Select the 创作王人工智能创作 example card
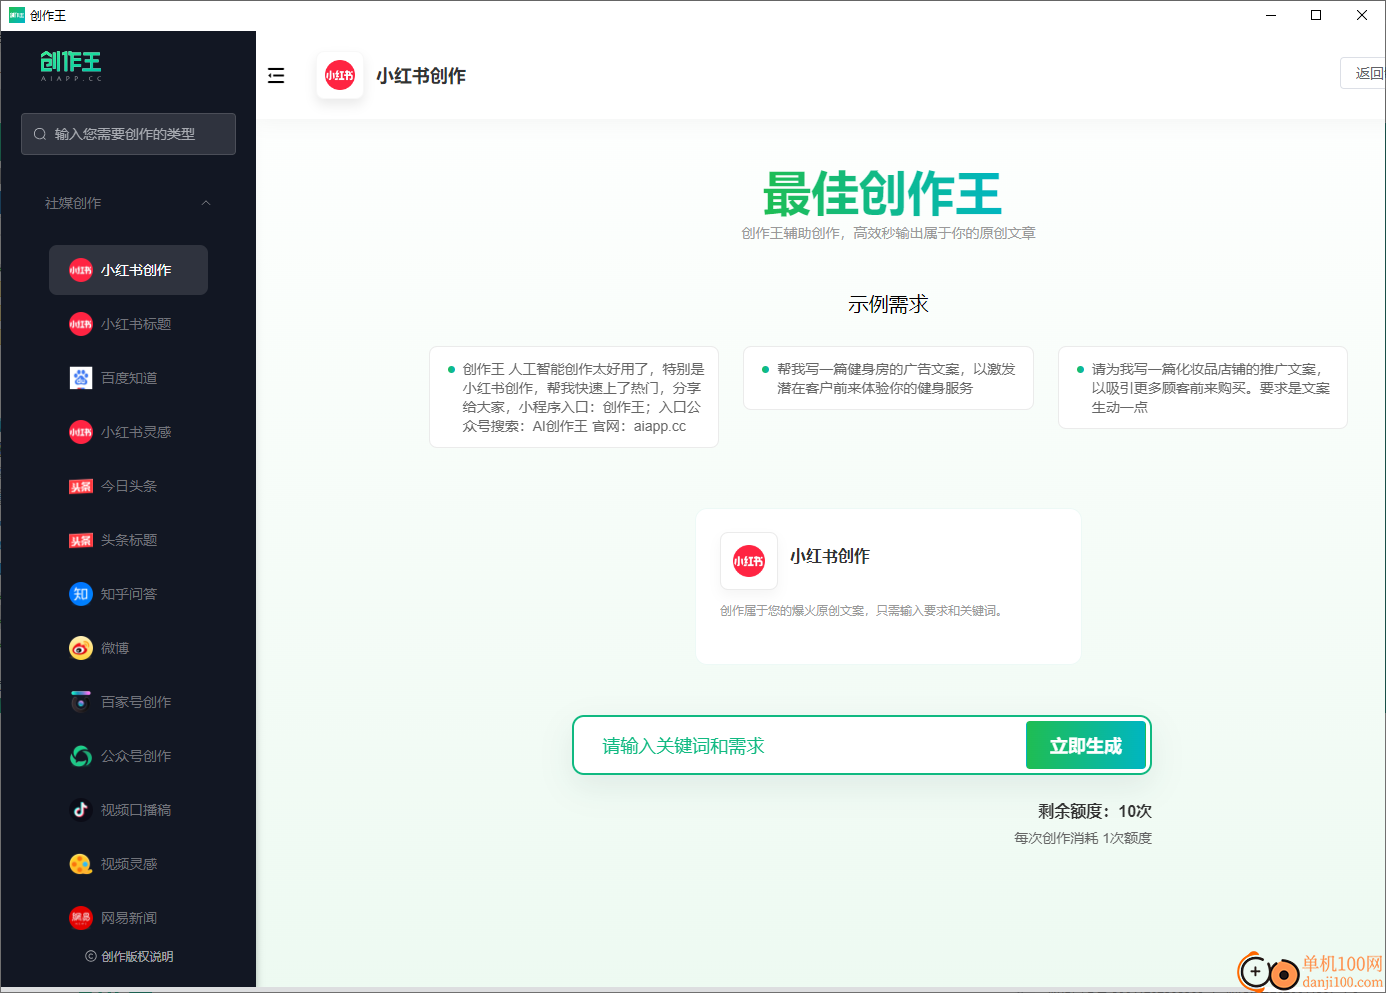This screenshot has width=1386, height=993. pos(574,397)
